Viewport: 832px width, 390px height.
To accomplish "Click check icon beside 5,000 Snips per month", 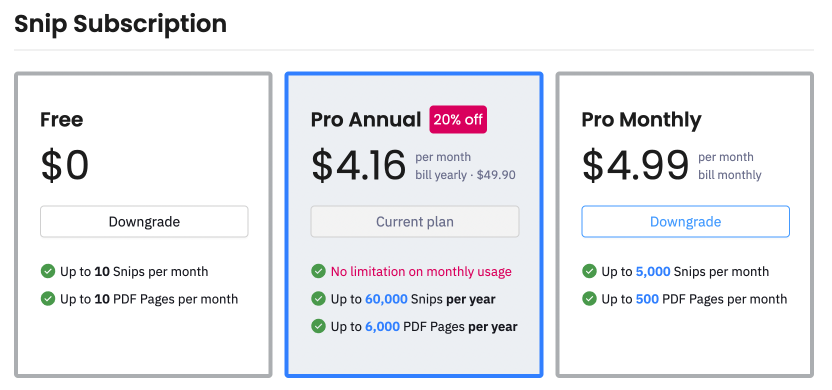I will [589, 271].
